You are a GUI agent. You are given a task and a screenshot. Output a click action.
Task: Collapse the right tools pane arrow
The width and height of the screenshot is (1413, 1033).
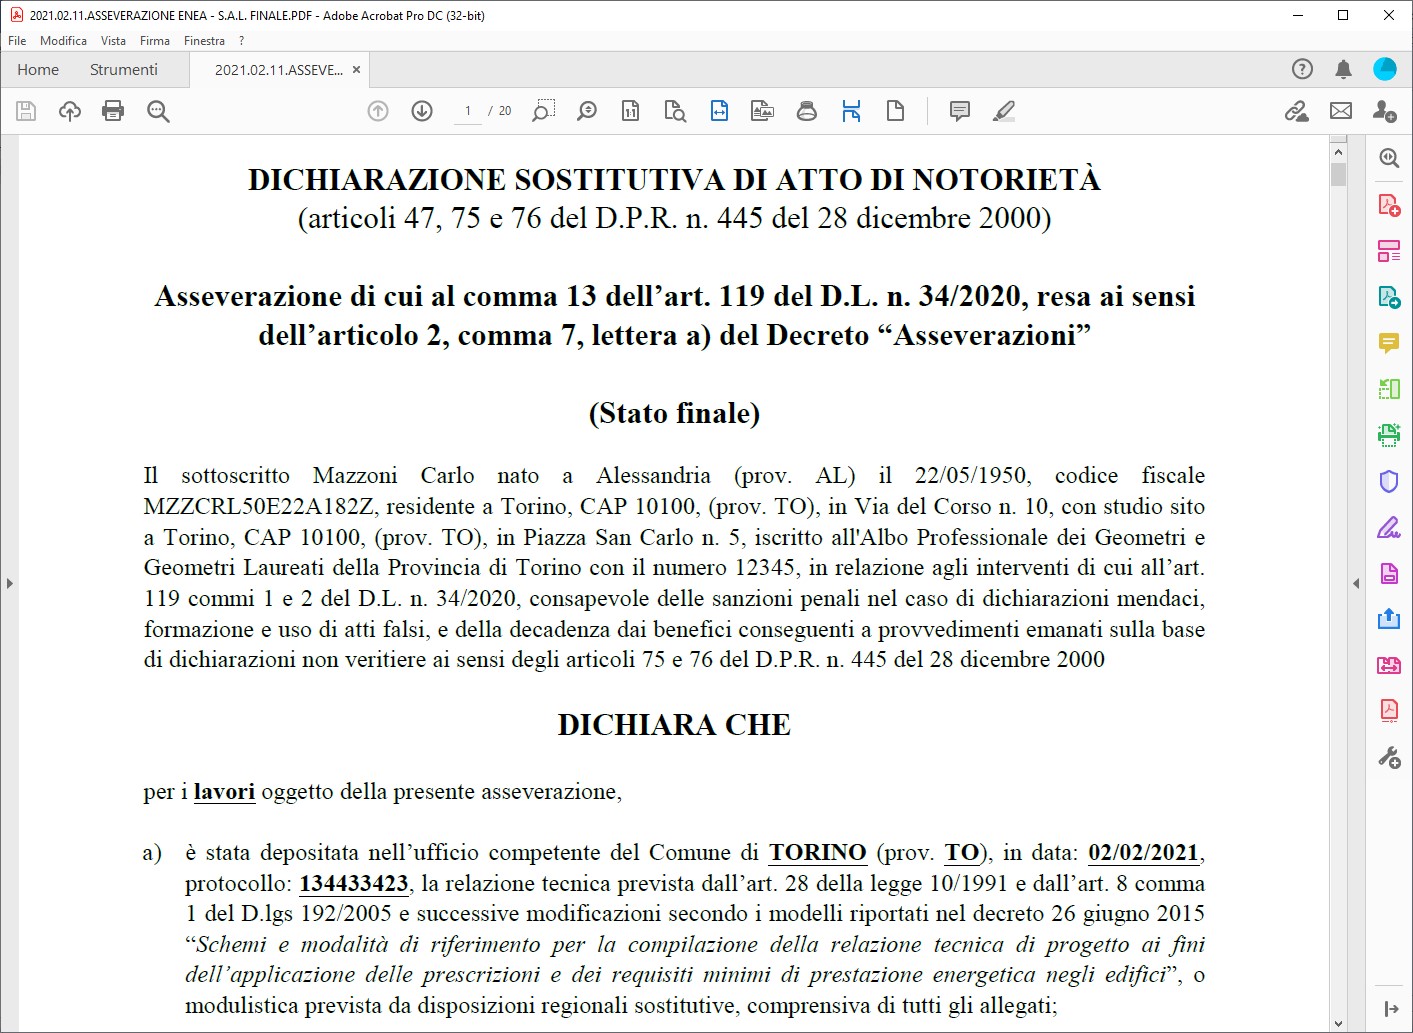pos(1356,583)
